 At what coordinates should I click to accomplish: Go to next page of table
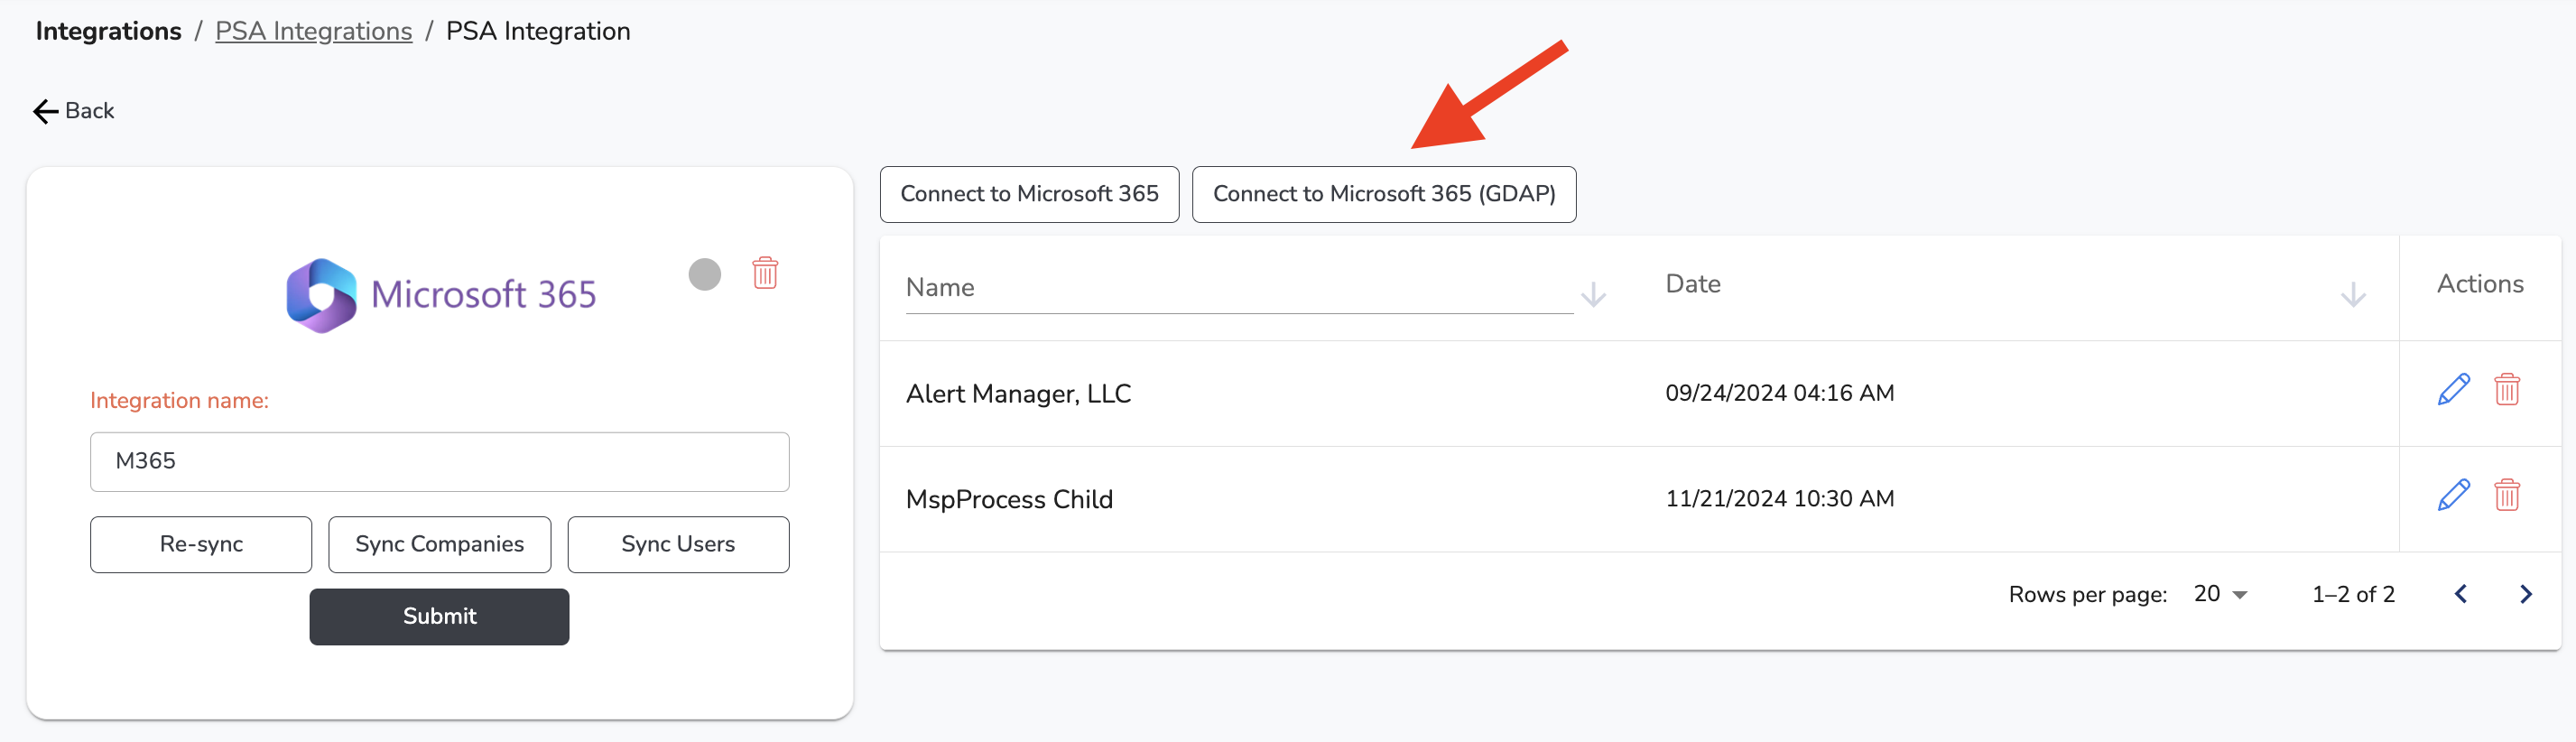pyautogui.click(x=2525, y=594)
